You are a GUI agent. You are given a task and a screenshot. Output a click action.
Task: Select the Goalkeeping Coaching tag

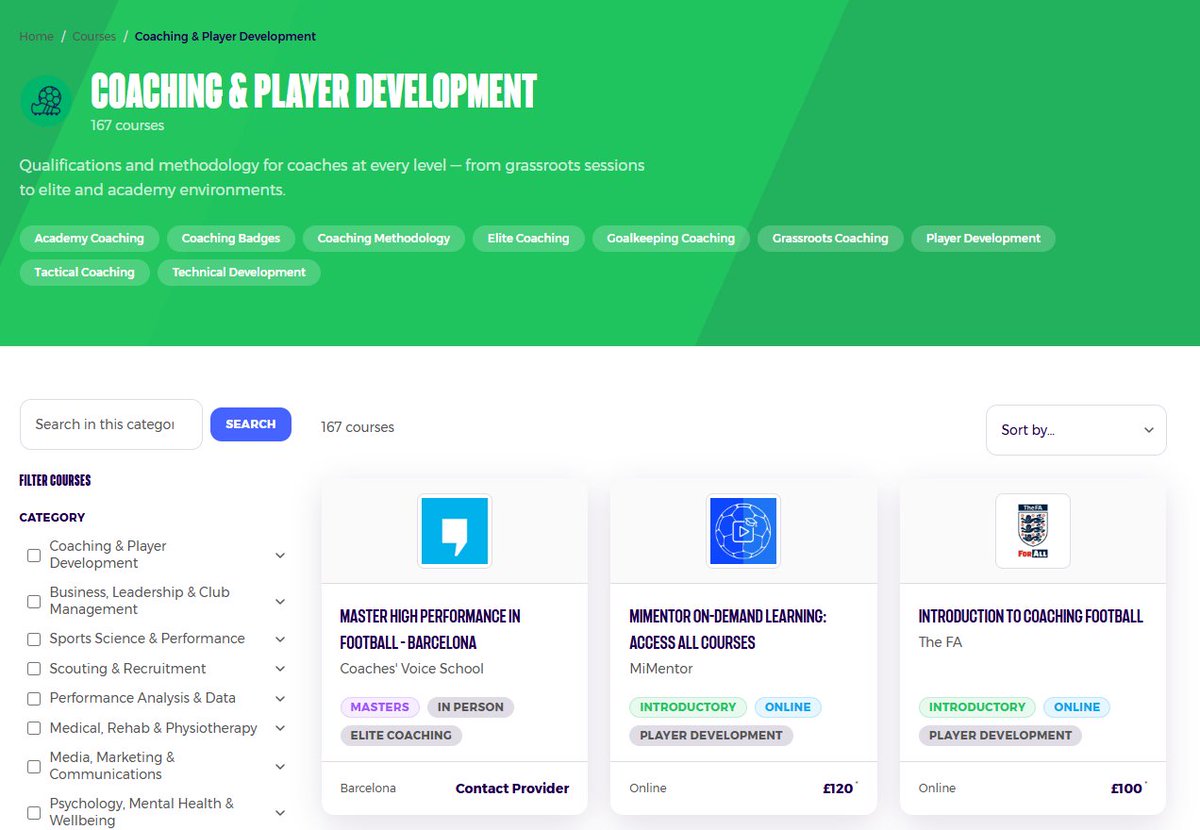point(671,238)
